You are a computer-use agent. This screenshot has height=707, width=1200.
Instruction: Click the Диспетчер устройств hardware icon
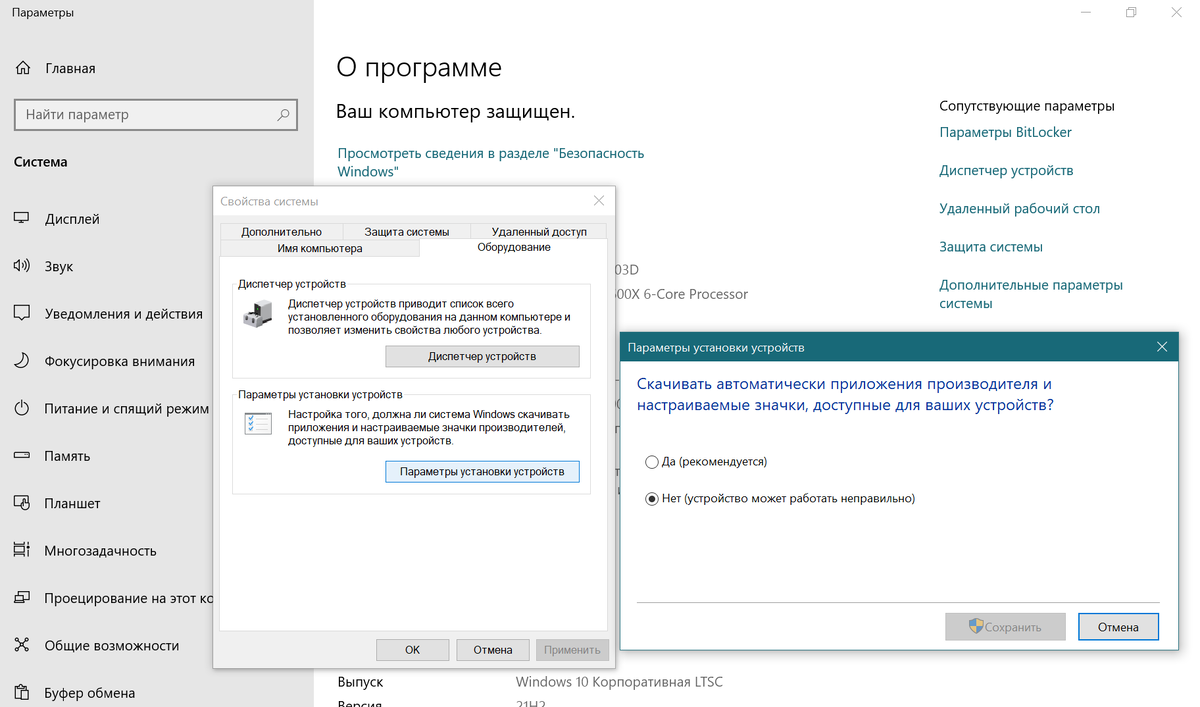(256, 315)
